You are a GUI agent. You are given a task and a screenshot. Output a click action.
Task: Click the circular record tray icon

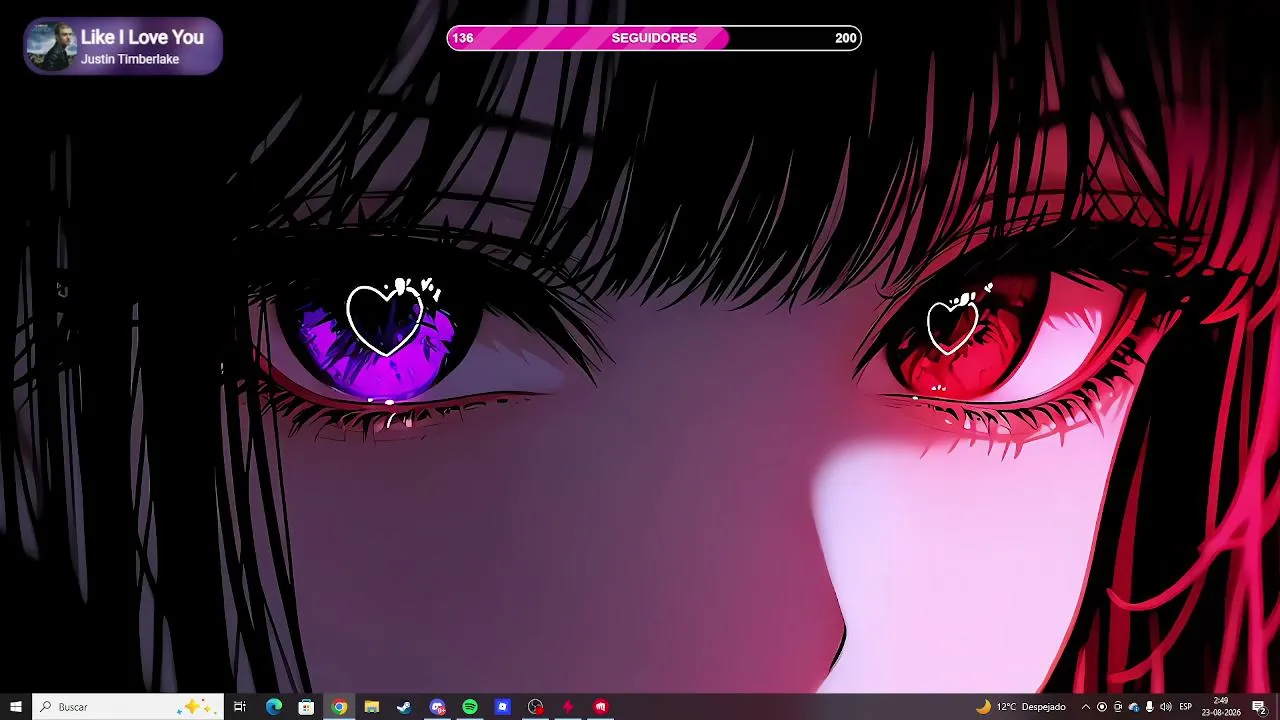(x=1102, y=707)
